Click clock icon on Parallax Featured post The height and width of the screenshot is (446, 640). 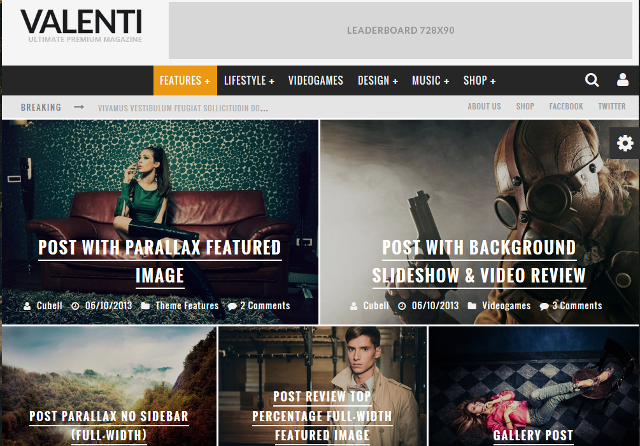pos(75,306)
